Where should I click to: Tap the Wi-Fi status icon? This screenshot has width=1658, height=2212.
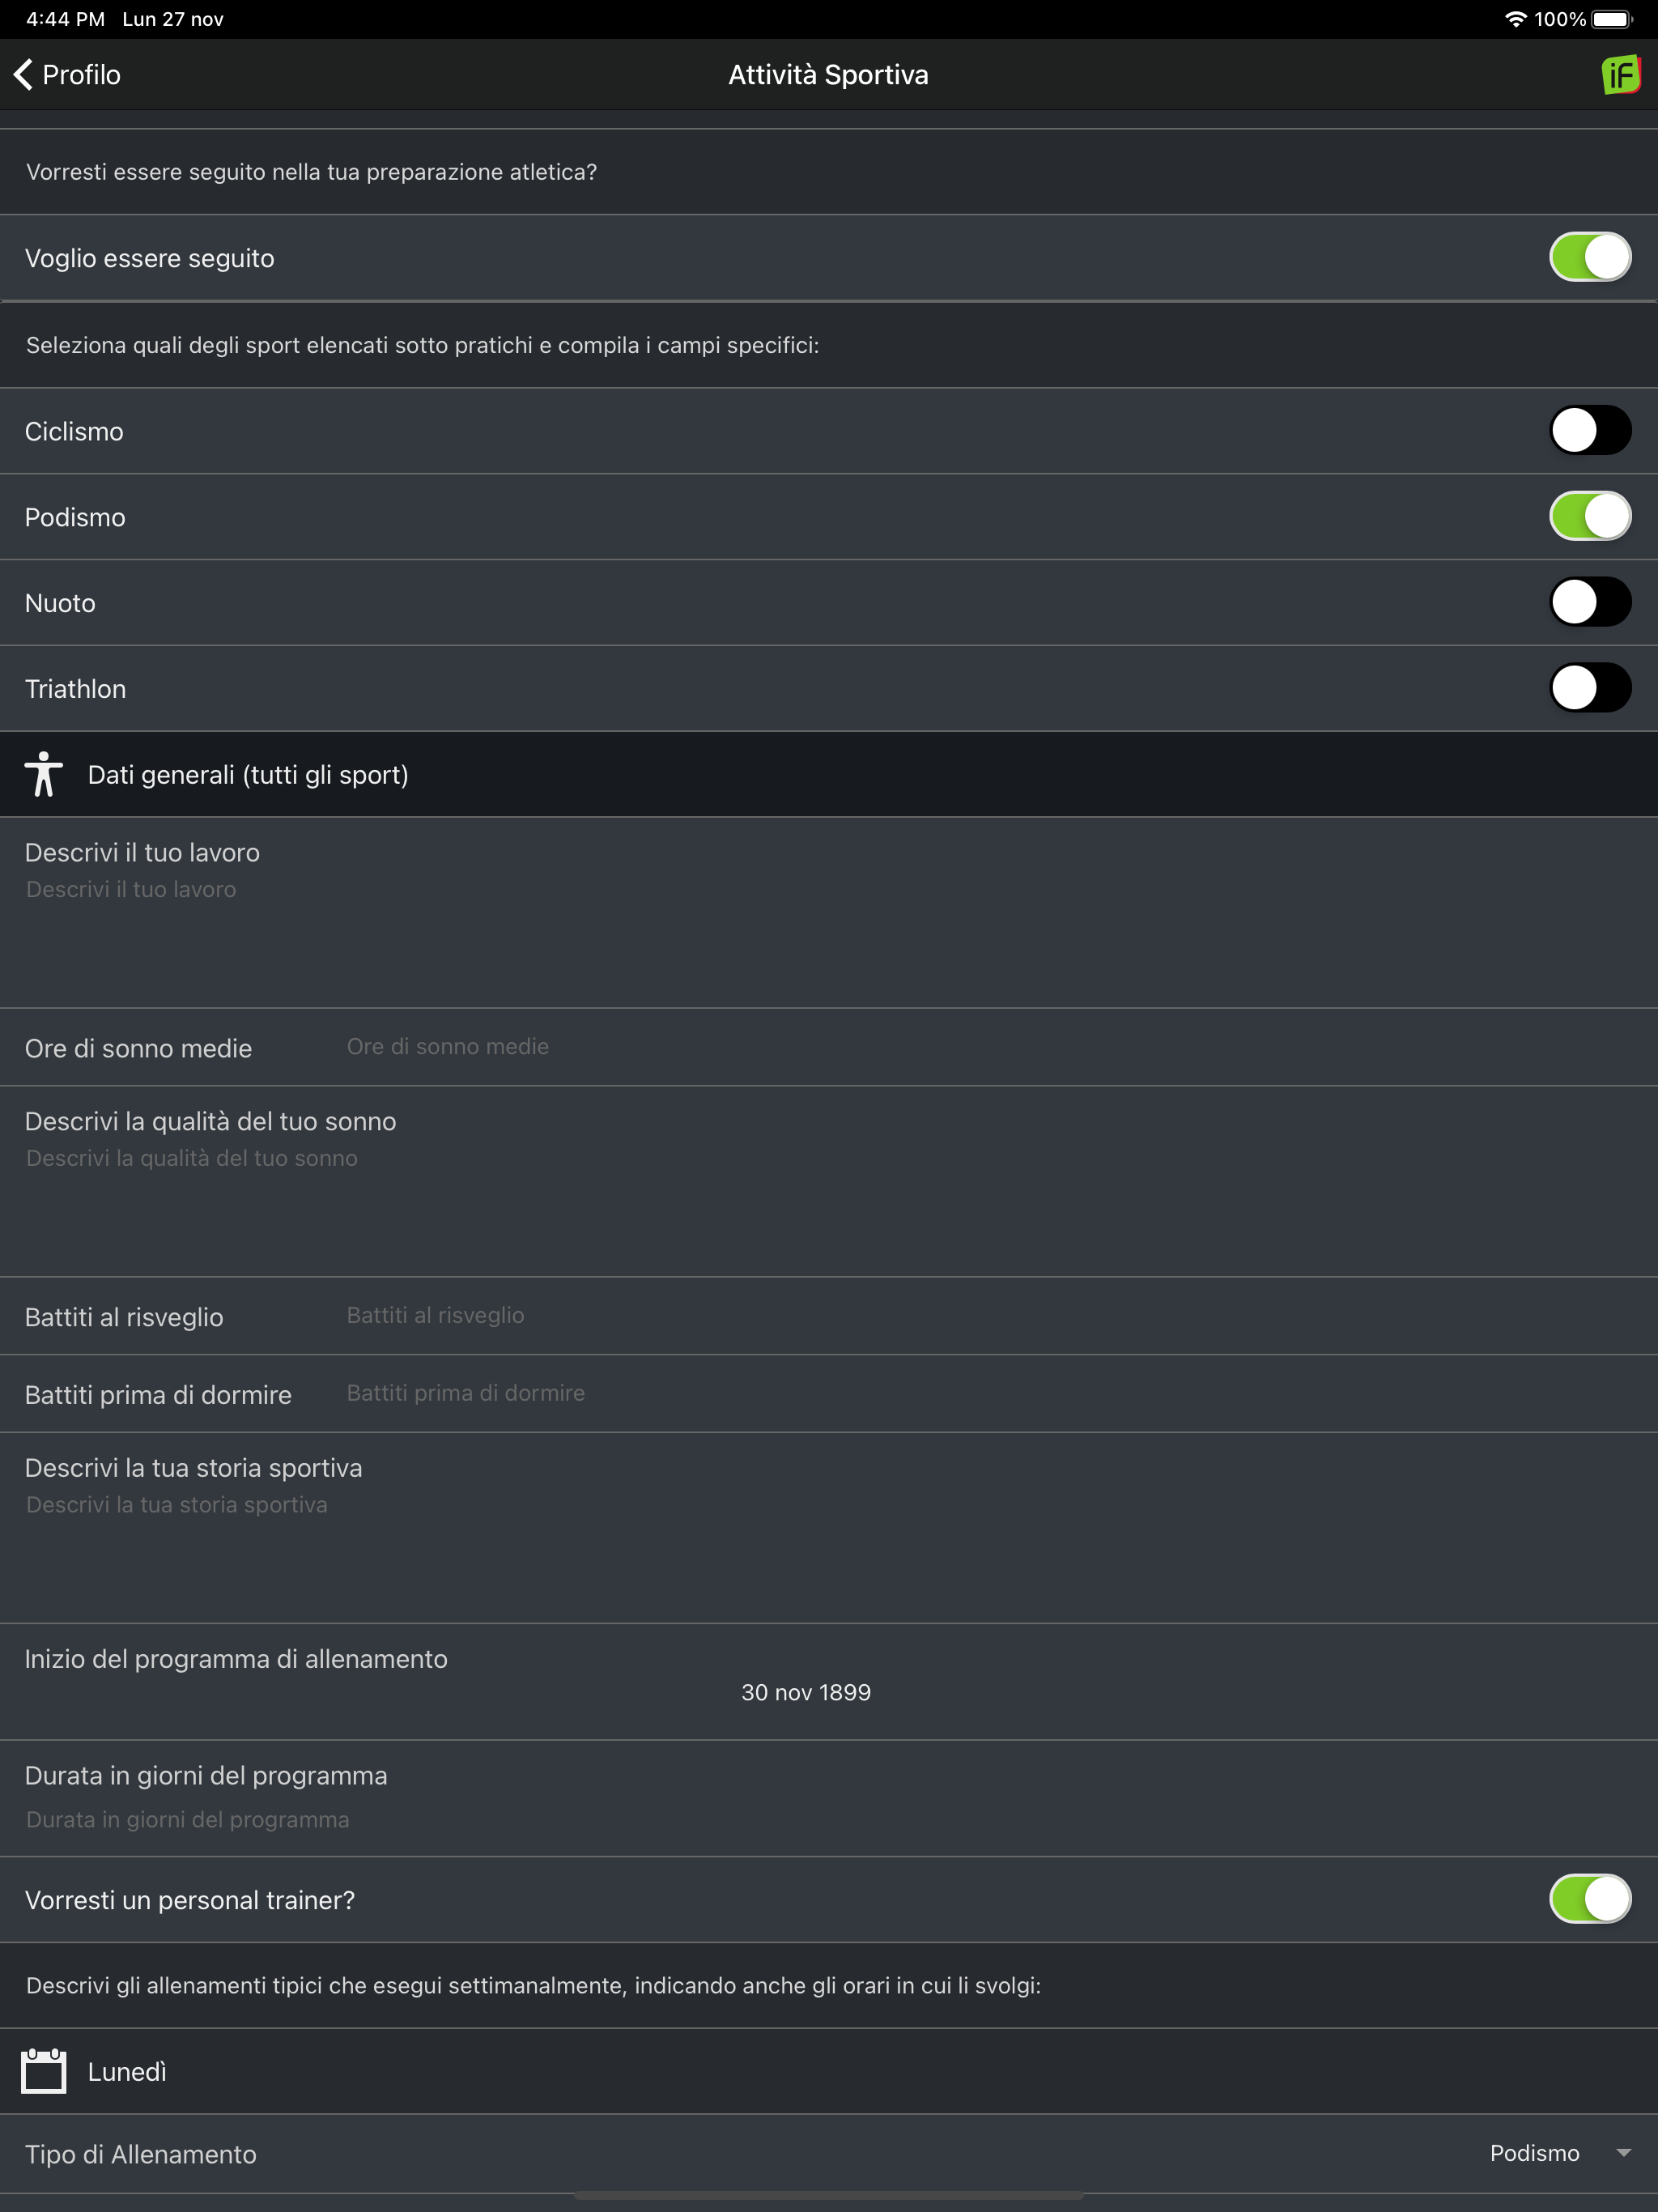point(1515,19)
